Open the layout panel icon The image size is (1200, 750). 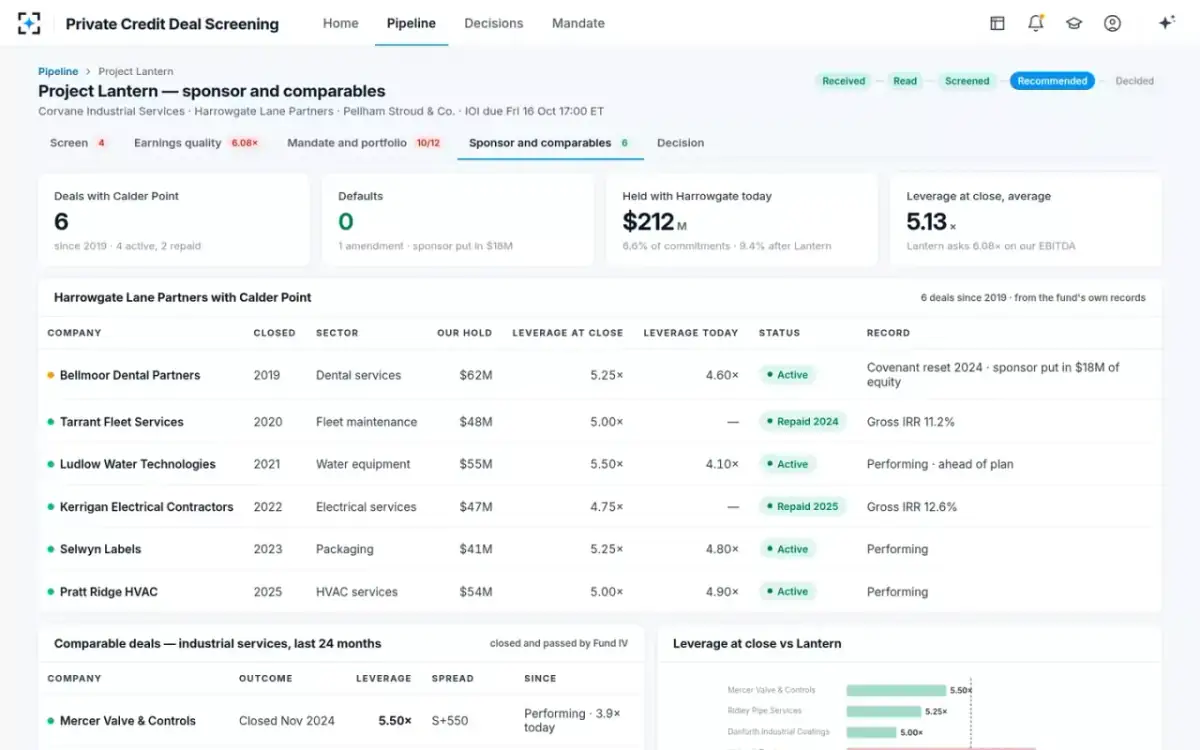[x=997, y=23]
